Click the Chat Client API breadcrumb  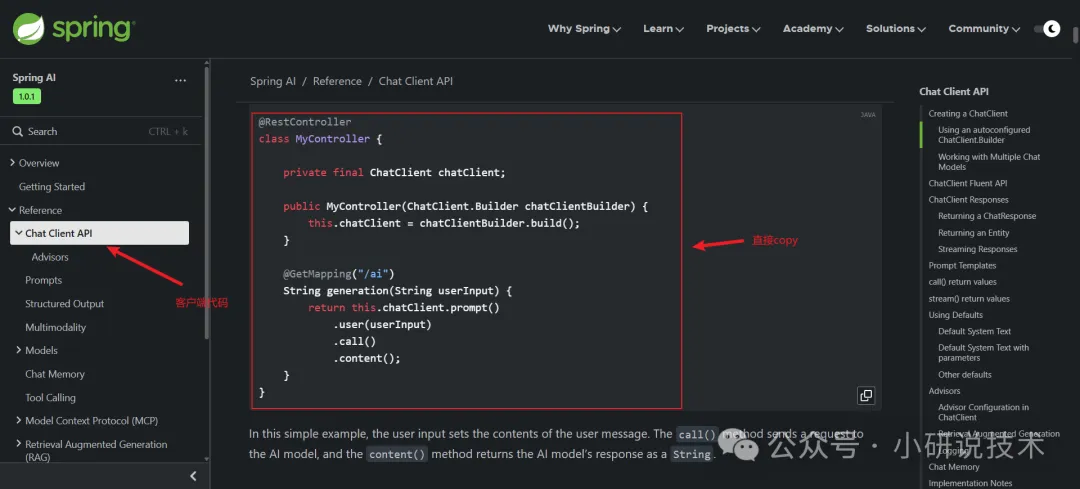[416, 81]
